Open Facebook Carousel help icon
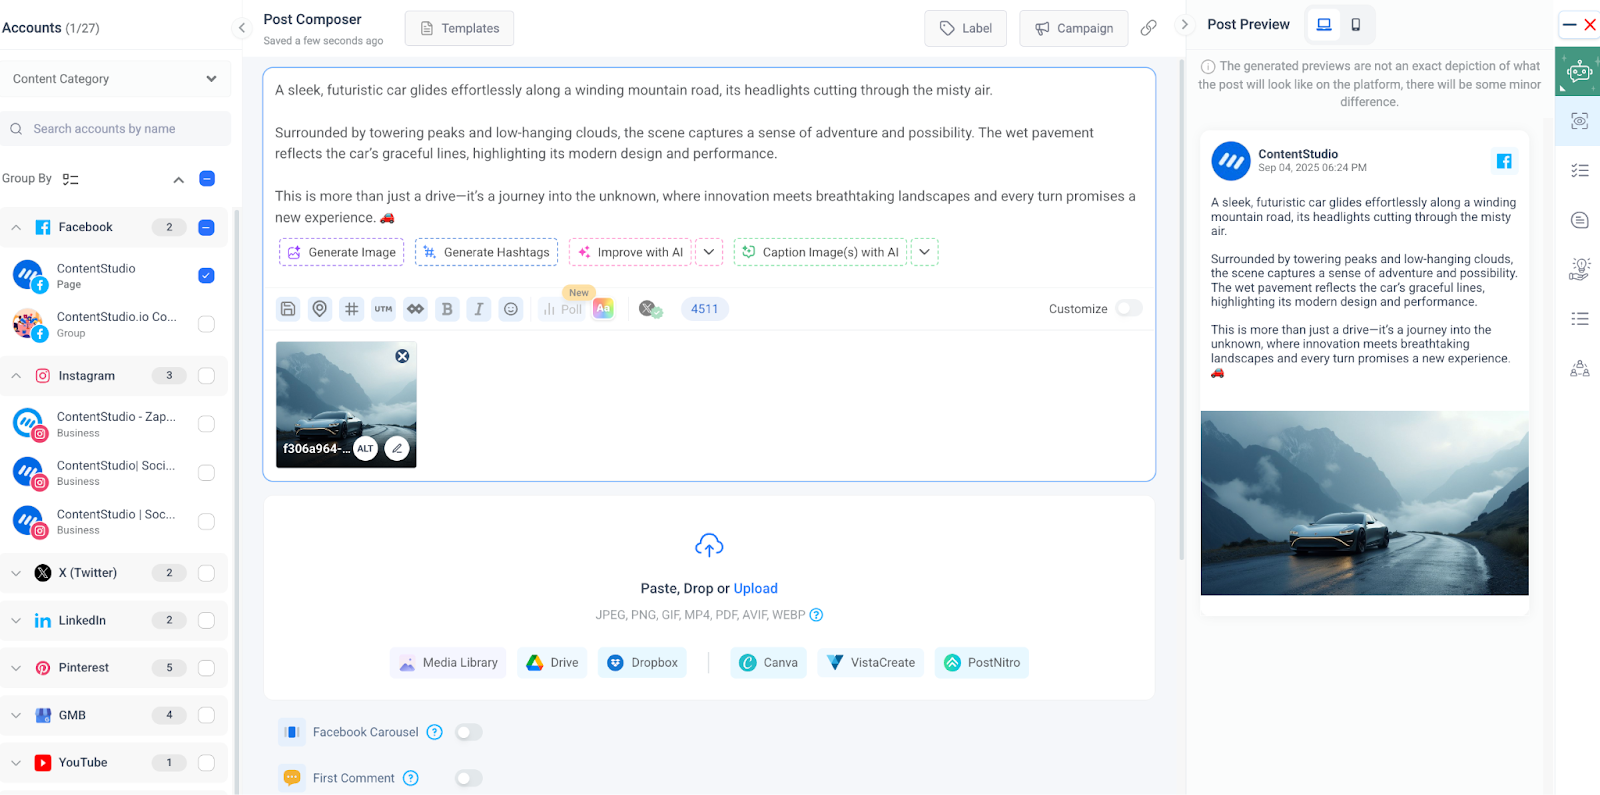Image resolution: width=1600 pixels, height=795 pixels. pos(435,732)
